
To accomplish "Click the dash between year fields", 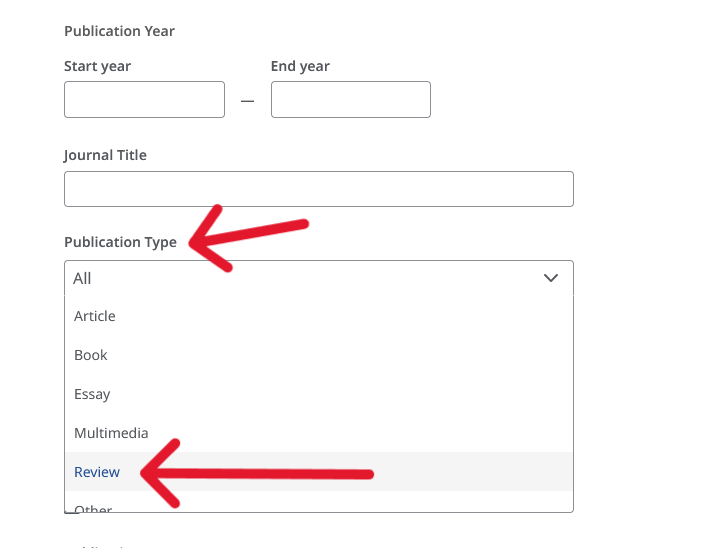I will pyautogui.click(x=248, y=101).
